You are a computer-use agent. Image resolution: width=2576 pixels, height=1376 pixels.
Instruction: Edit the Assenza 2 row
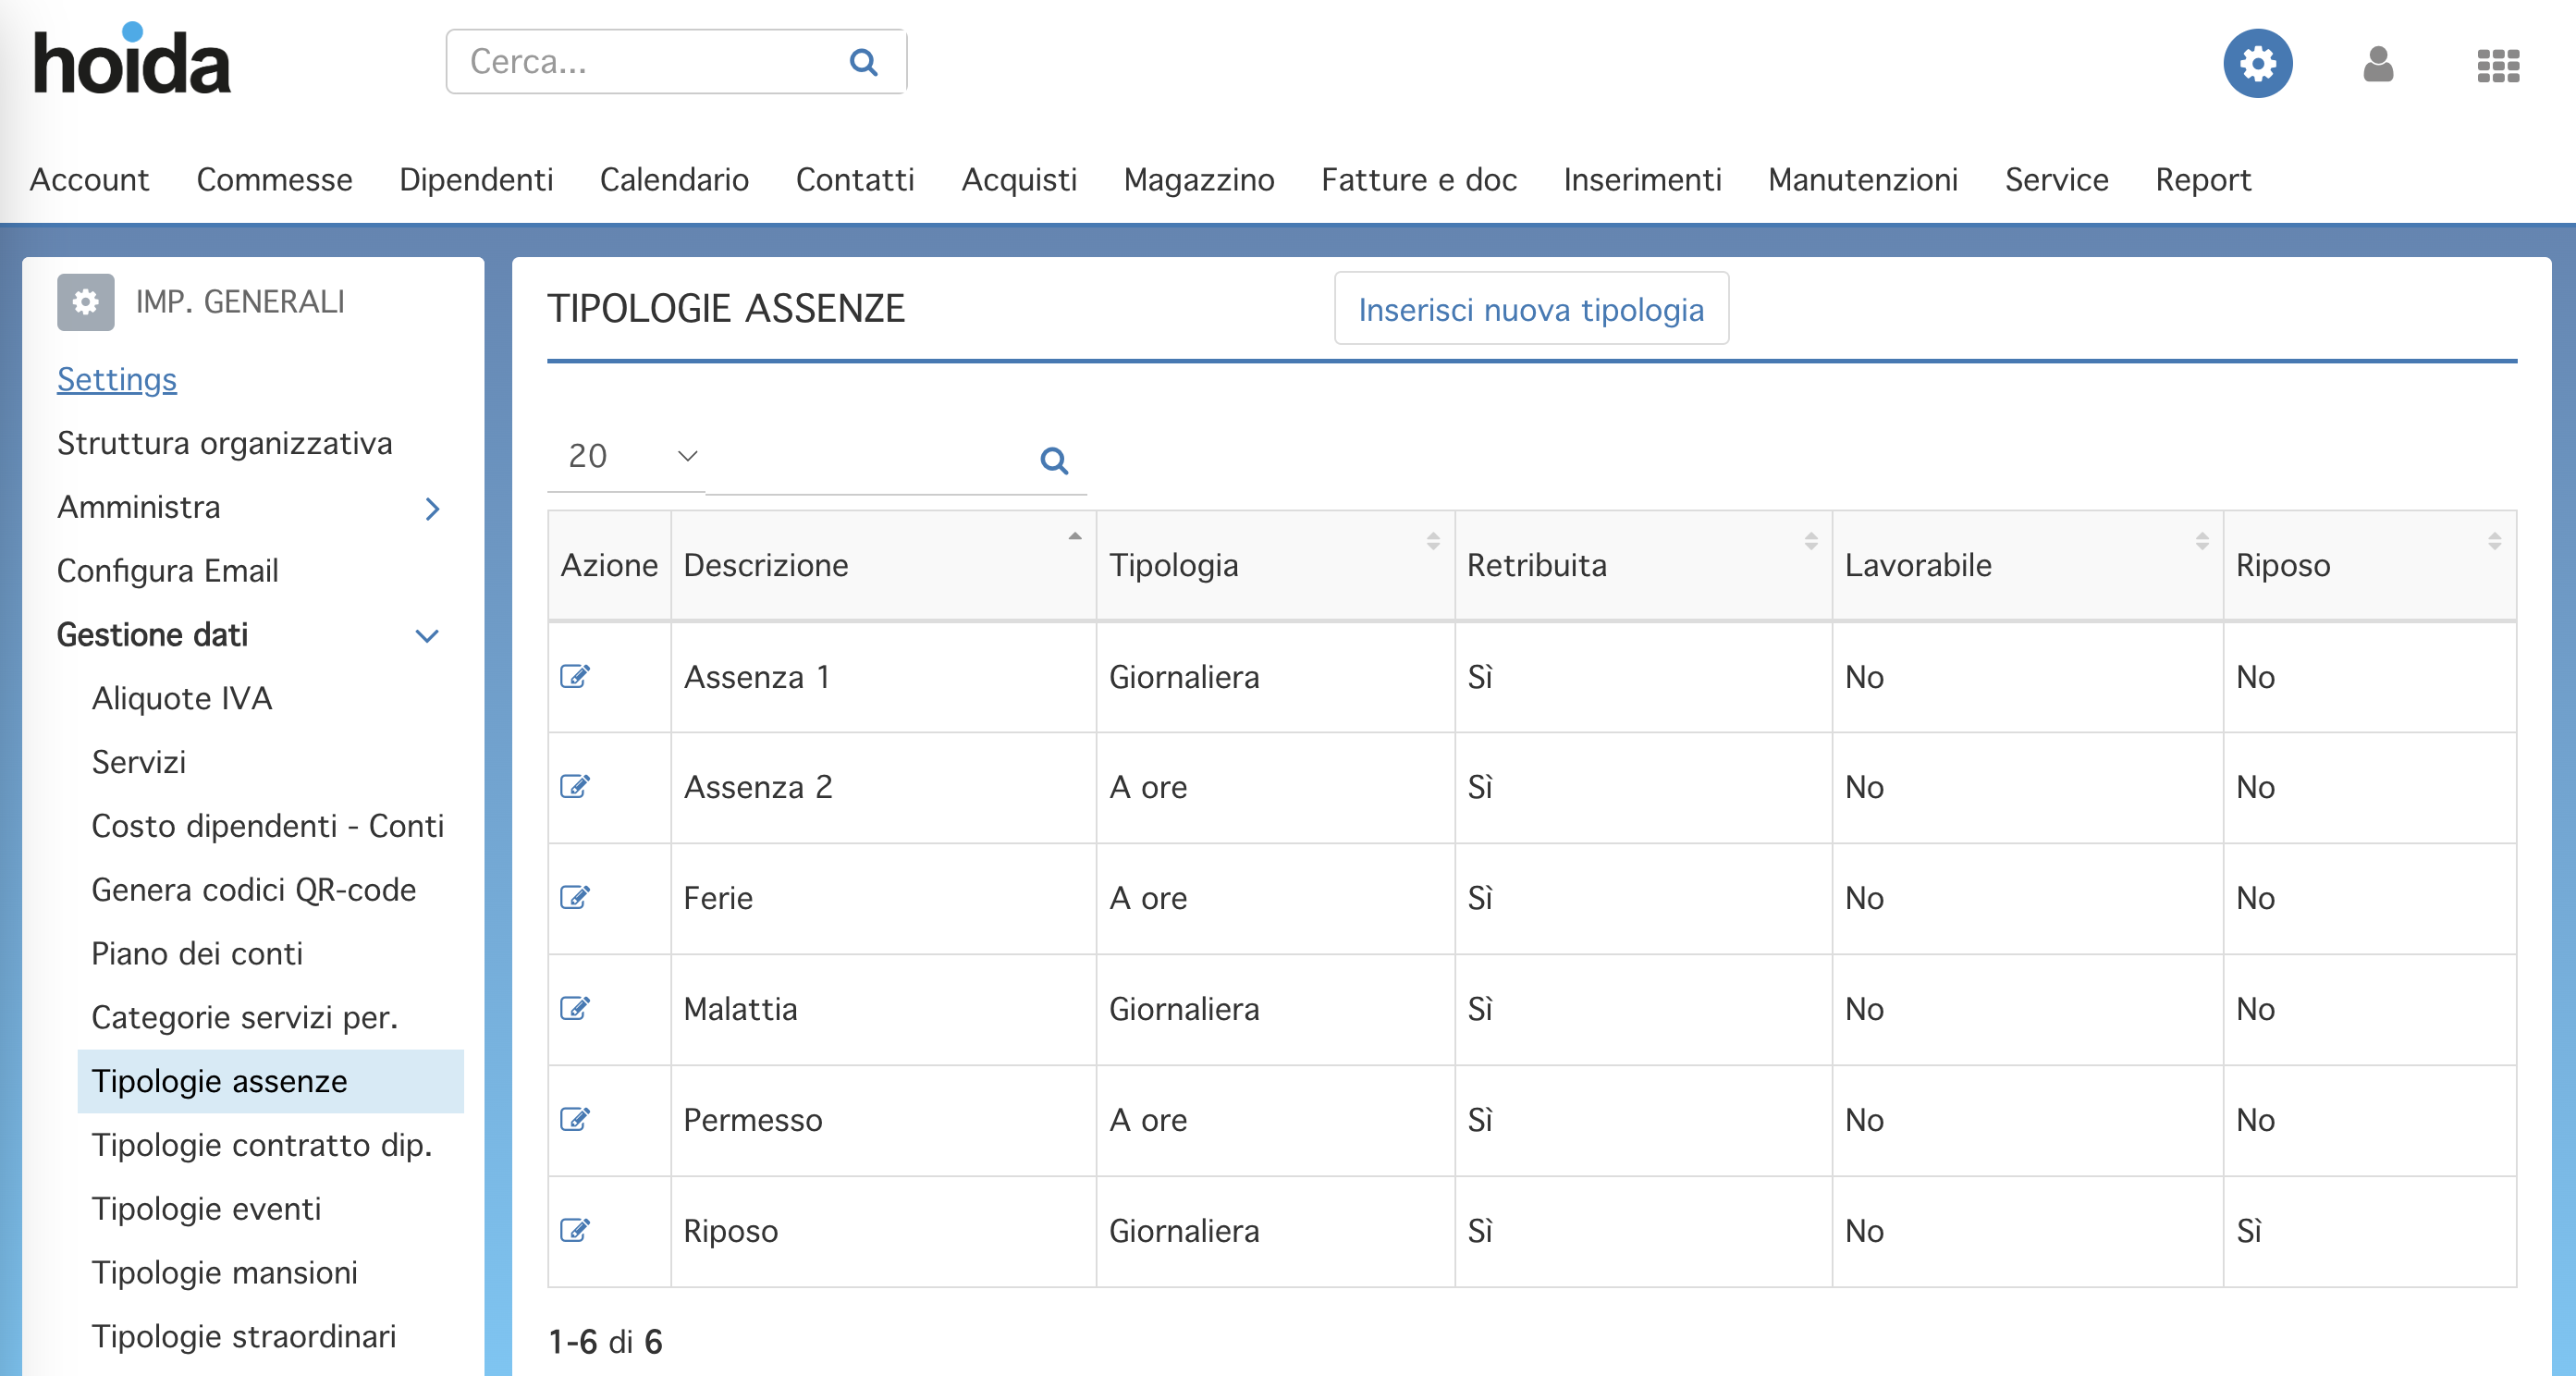click(x=575, y=787)
